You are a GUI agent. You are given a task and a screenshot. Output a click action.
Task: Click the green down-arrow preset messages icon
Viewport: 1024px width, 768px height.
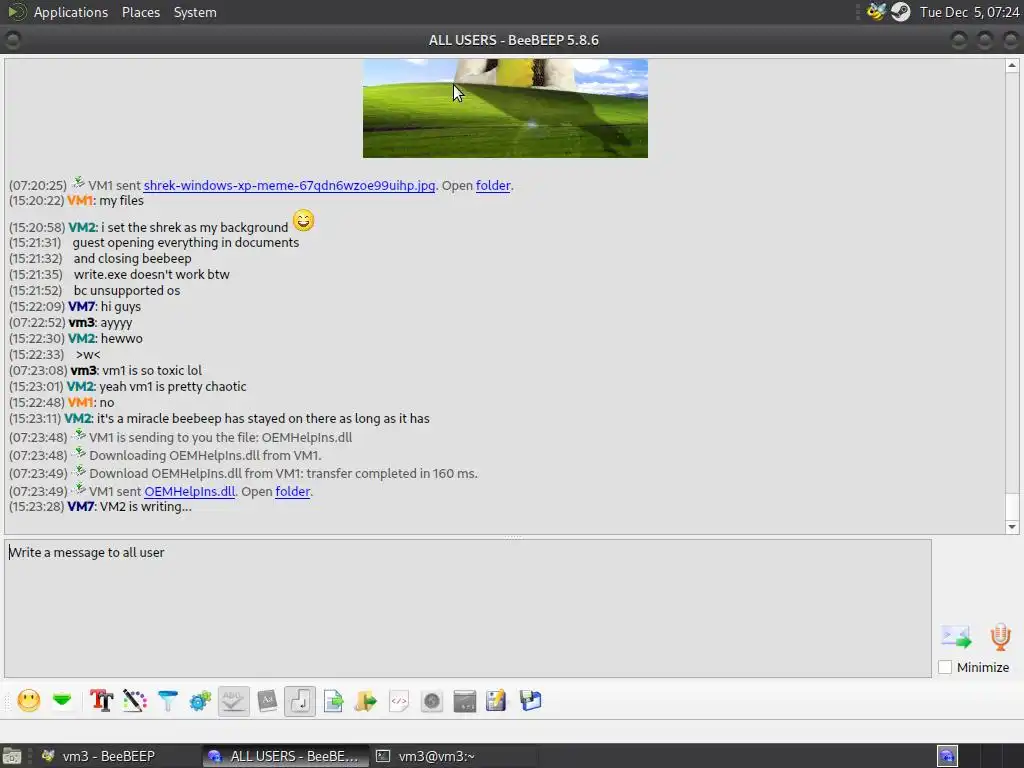coord(62,701)
